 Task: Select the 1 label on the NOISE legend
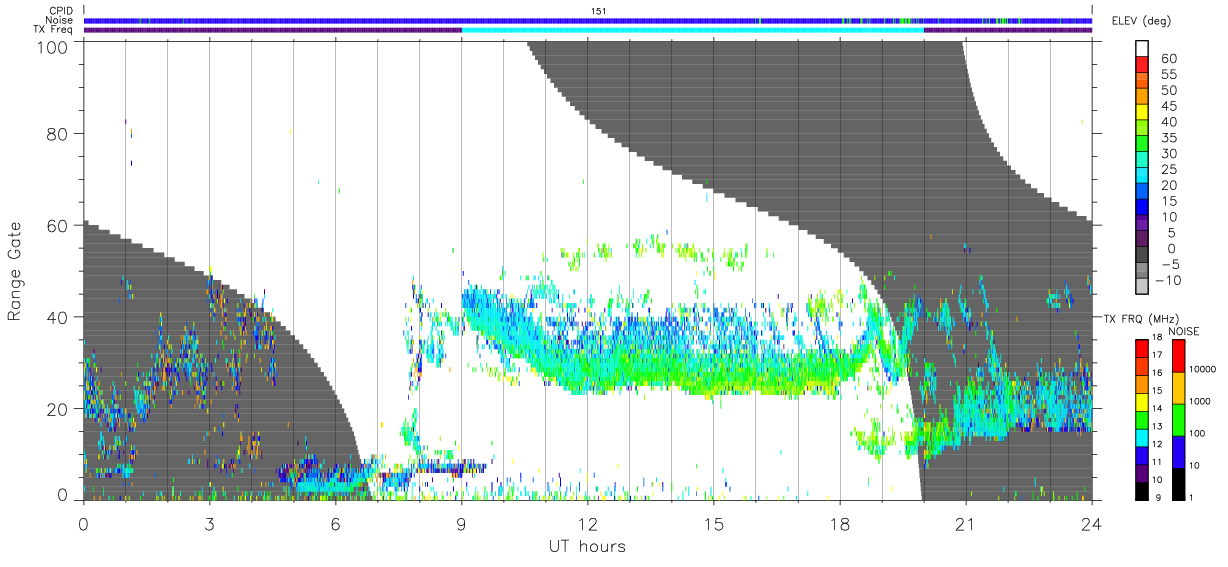(1193, 498)
